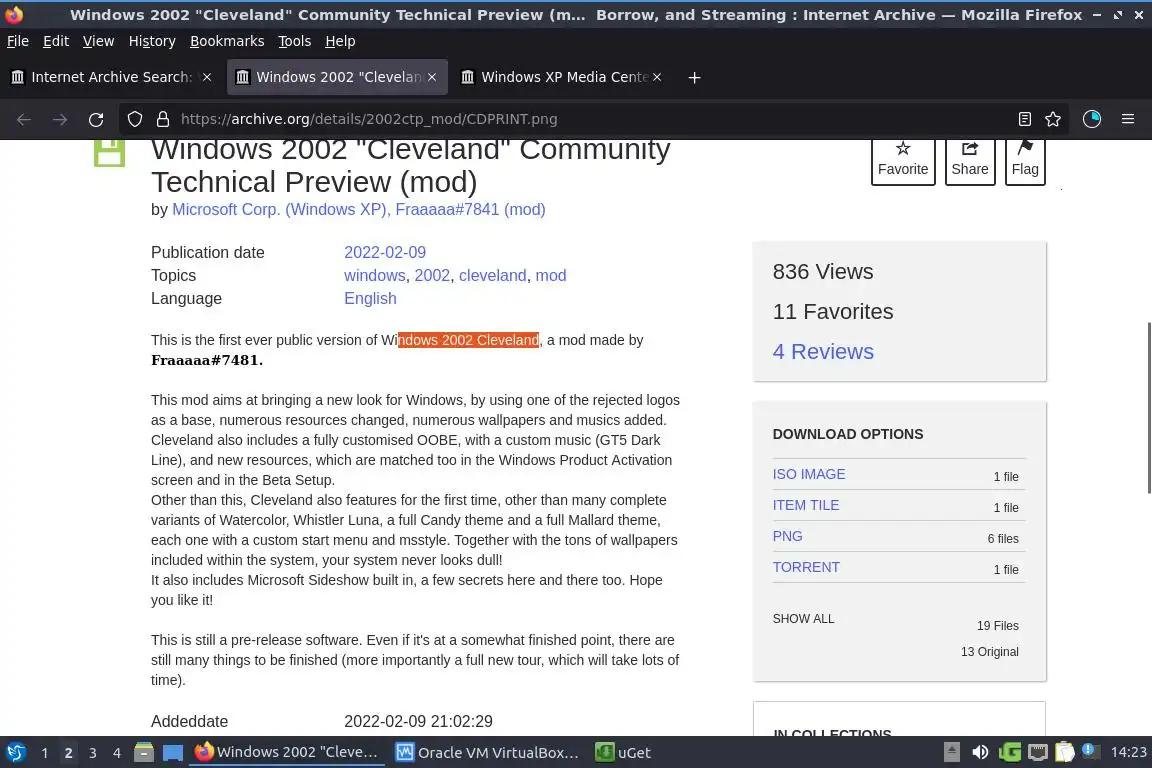1152x768 pixels.
Task: Open the History menu
Action: tap(152, 41)
